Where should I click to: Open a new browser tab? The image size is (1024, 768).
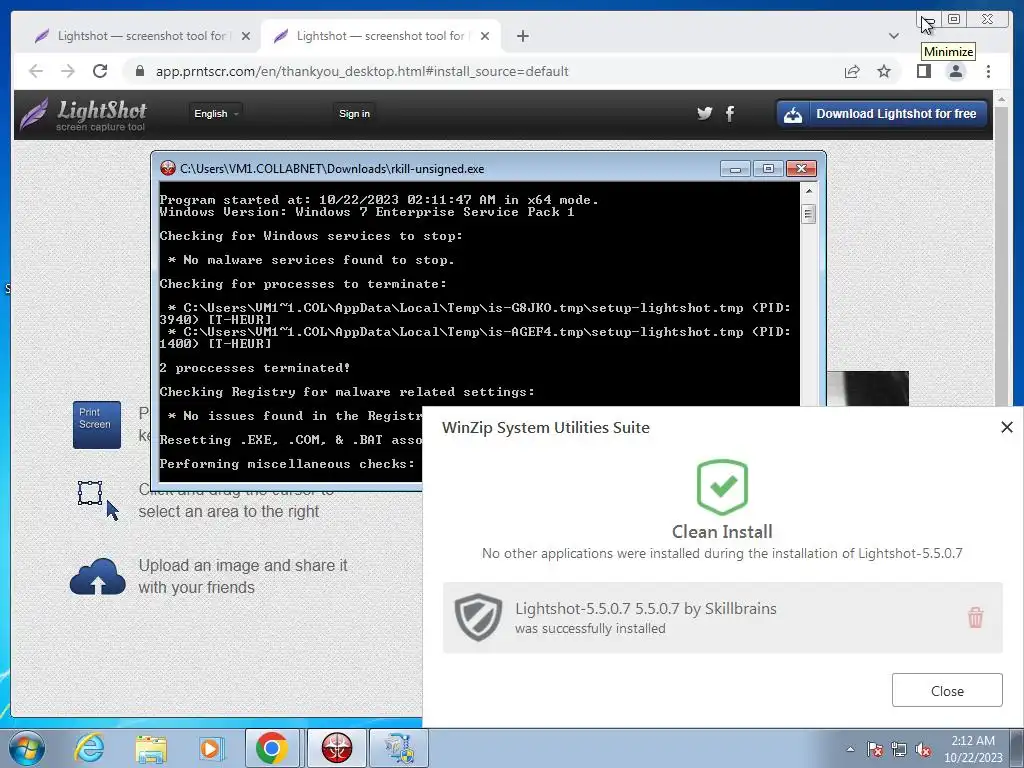[x=522, y=36]
